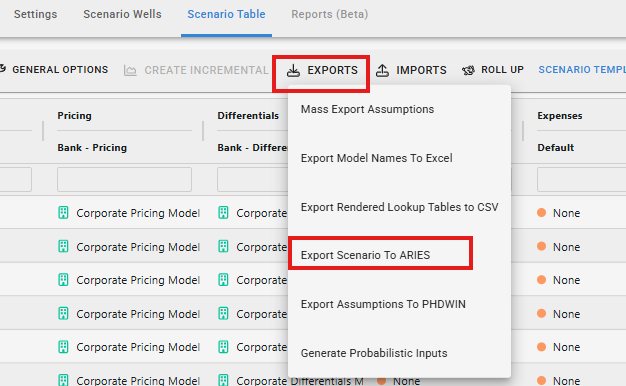Click the General Options gear icon

tap(2, 69)
